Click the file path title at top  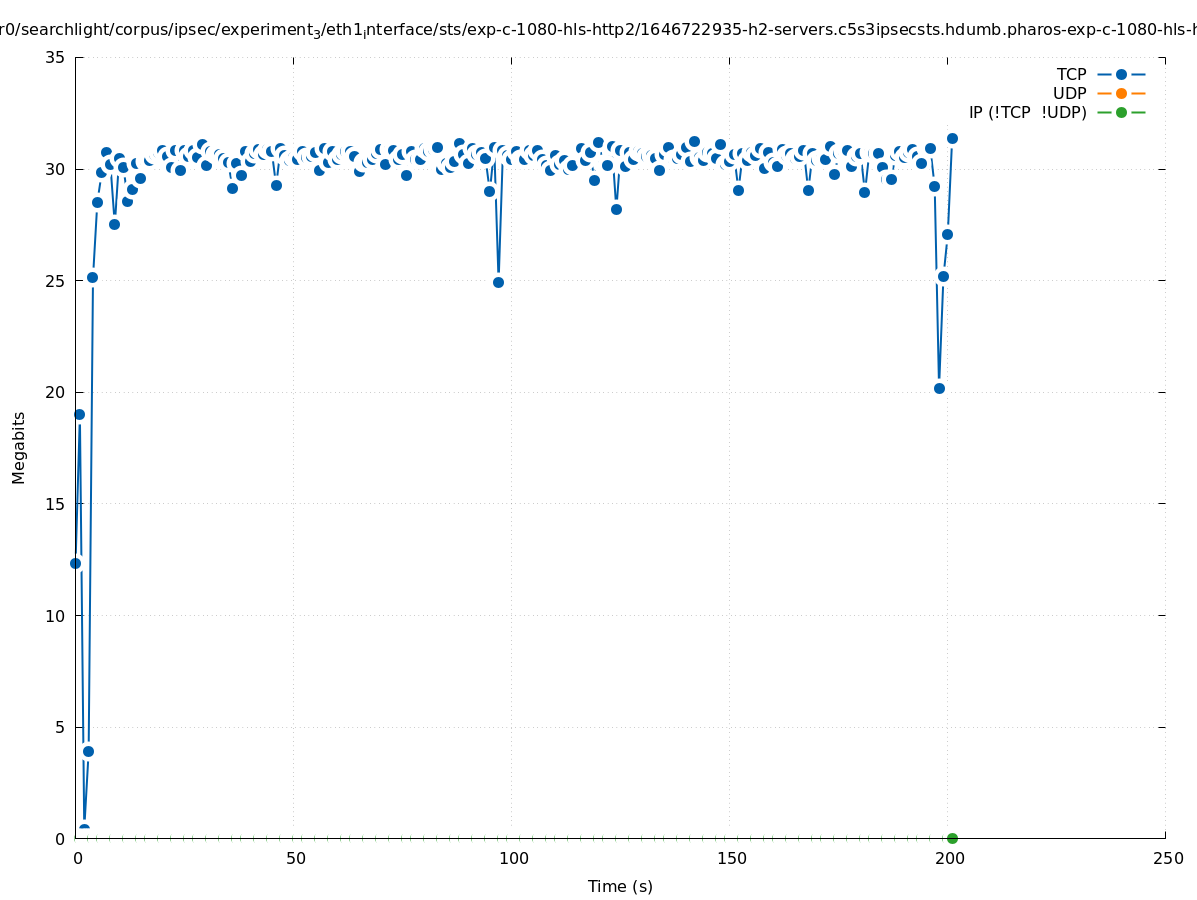(x=598, y=30)
